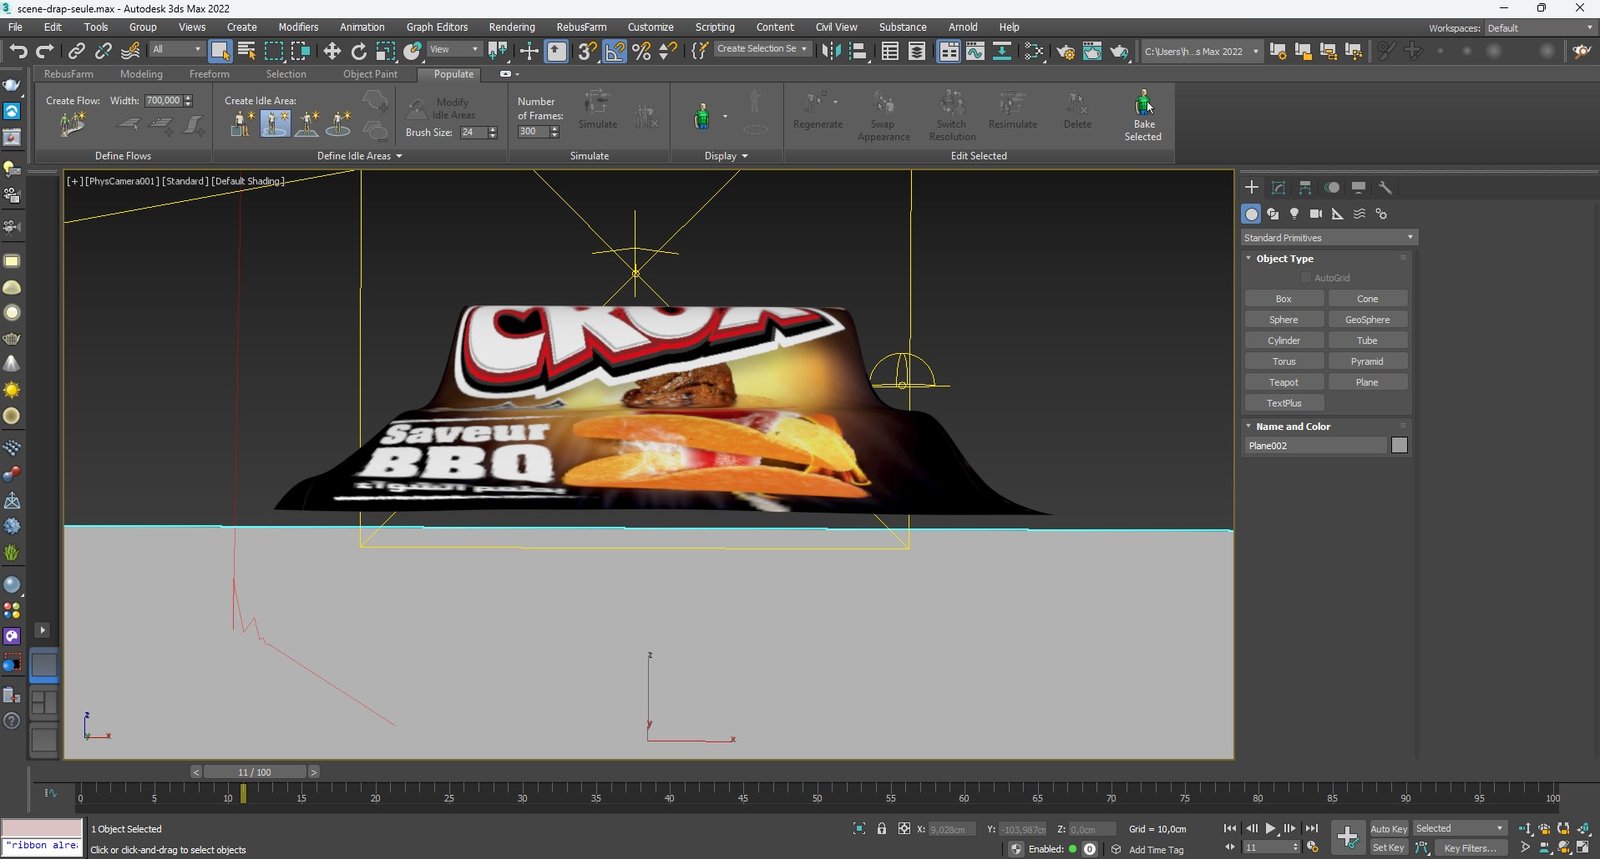Click the Plane002 object color swatch

[1399, 446]
